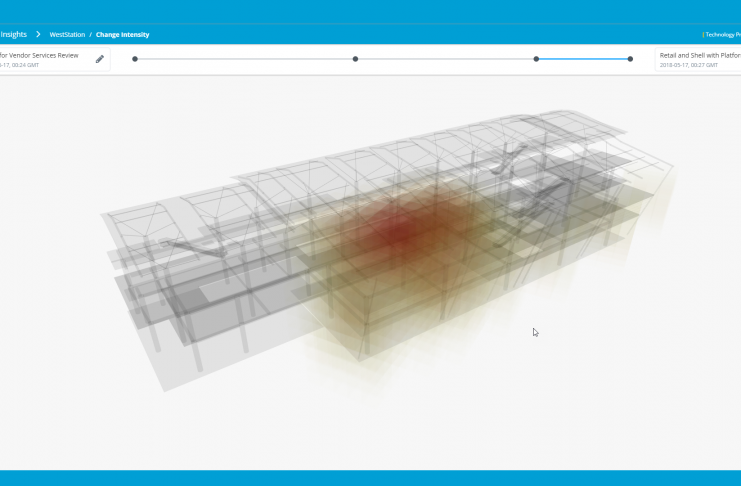Click the Insights breadcrumb link
This screenshot has width=741, height=486.
(x=14, y=34)
